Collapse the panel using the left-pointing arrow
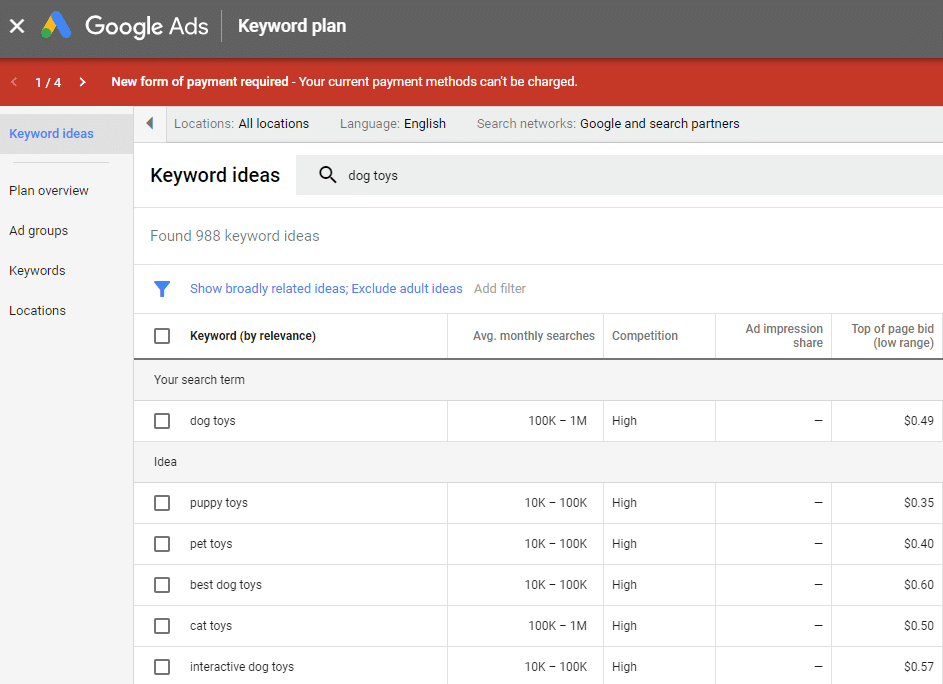Viewport: 943px width, 684px height. click(149, 124)
